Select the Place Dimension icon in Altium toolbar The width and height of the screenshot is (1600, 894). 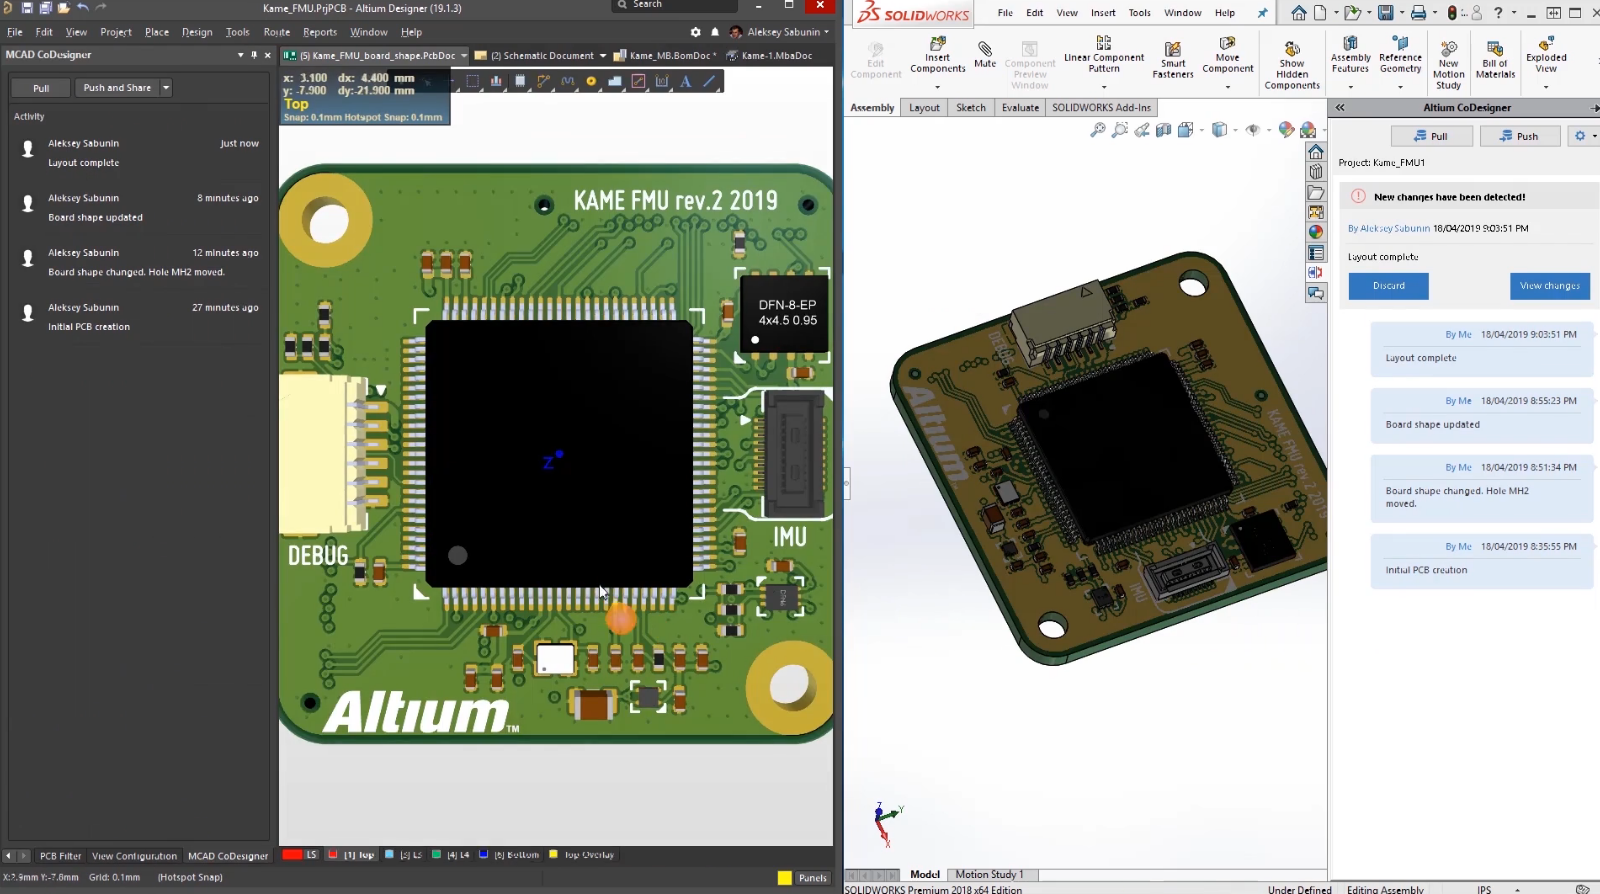click(x=662, y=81)
